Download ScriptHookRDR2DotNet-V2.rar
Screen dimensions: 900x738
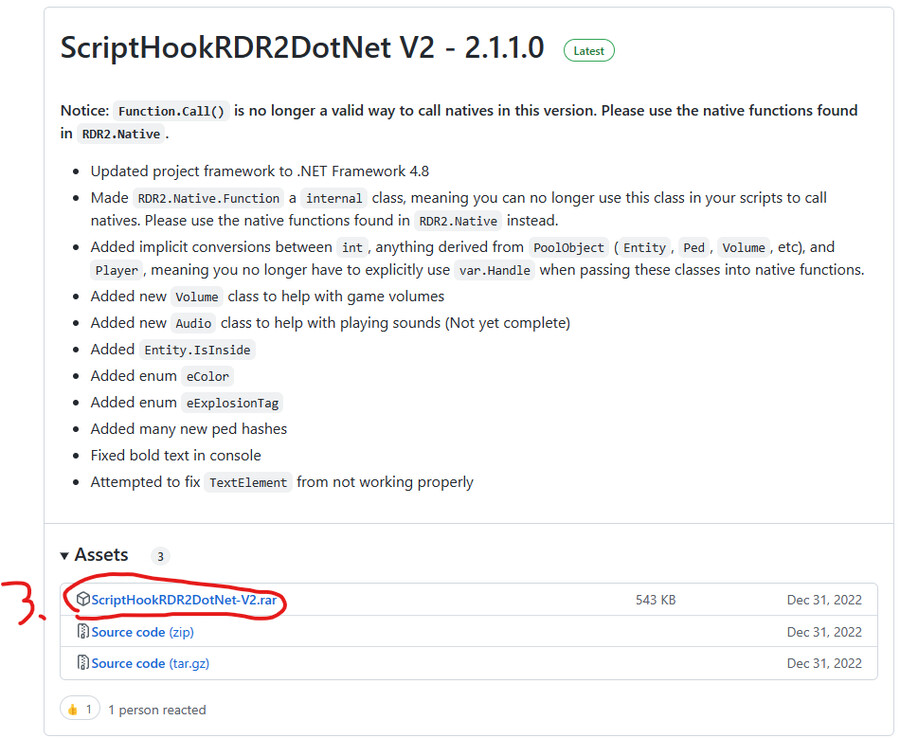[x=184, y=600]
